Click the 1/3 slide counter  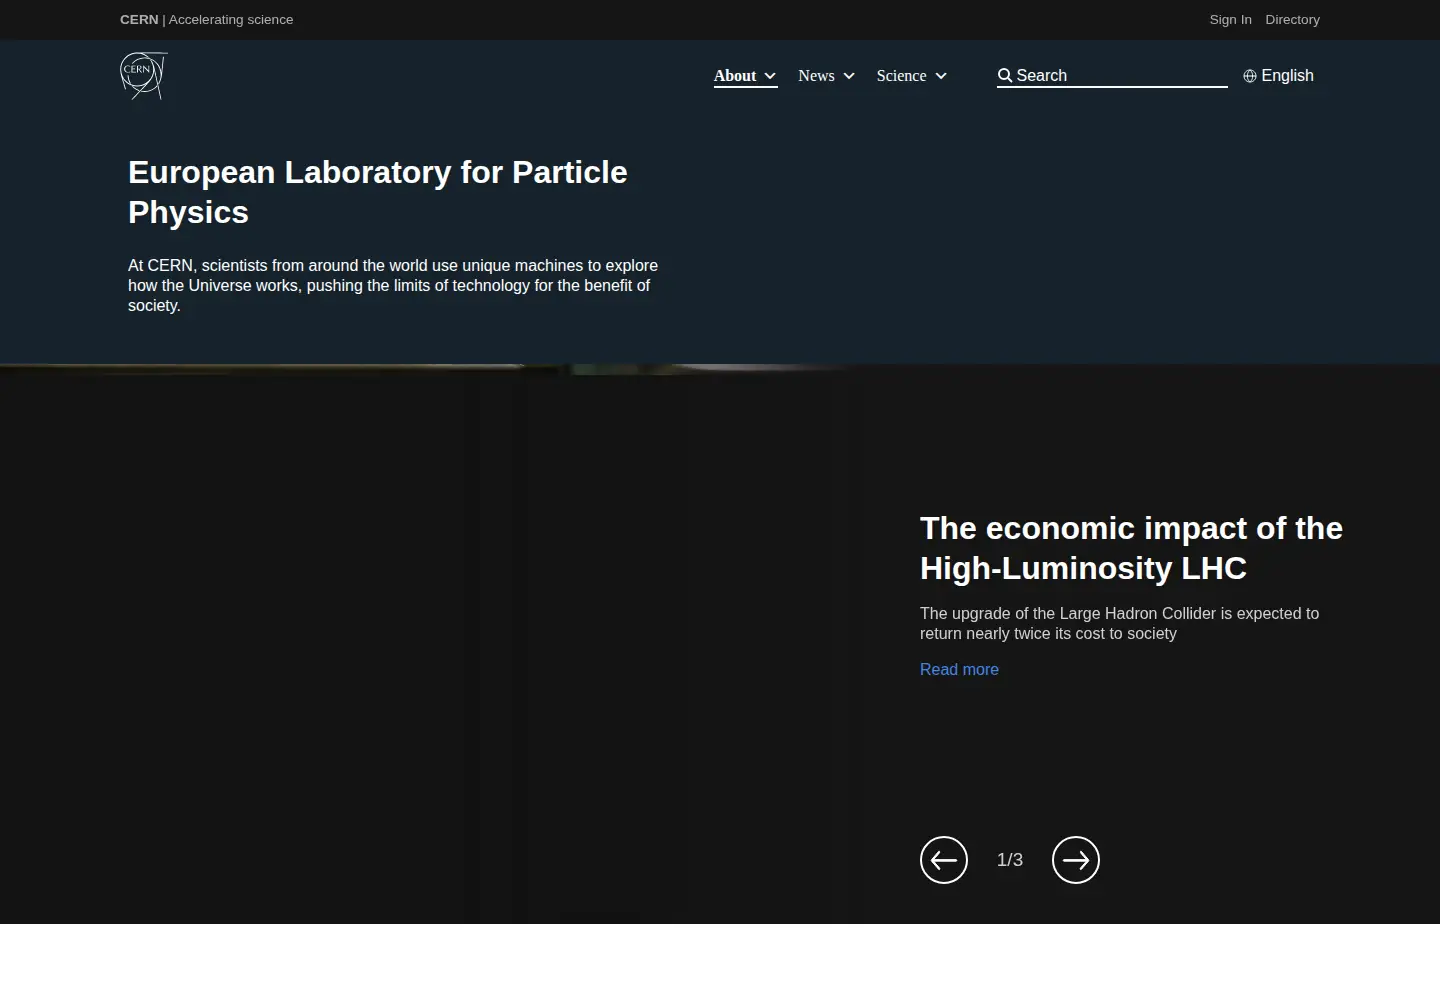click(x=1010, y=860)
